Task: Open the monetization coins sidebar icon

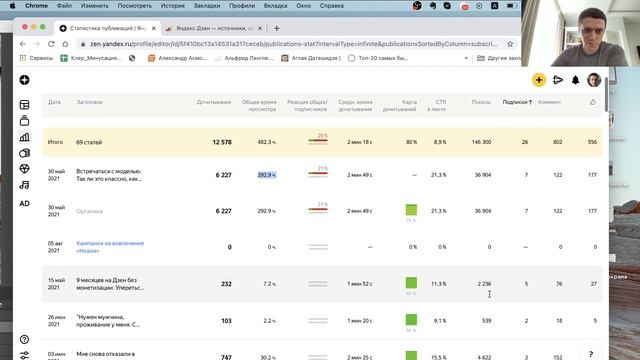Action: tap(24, 153)
